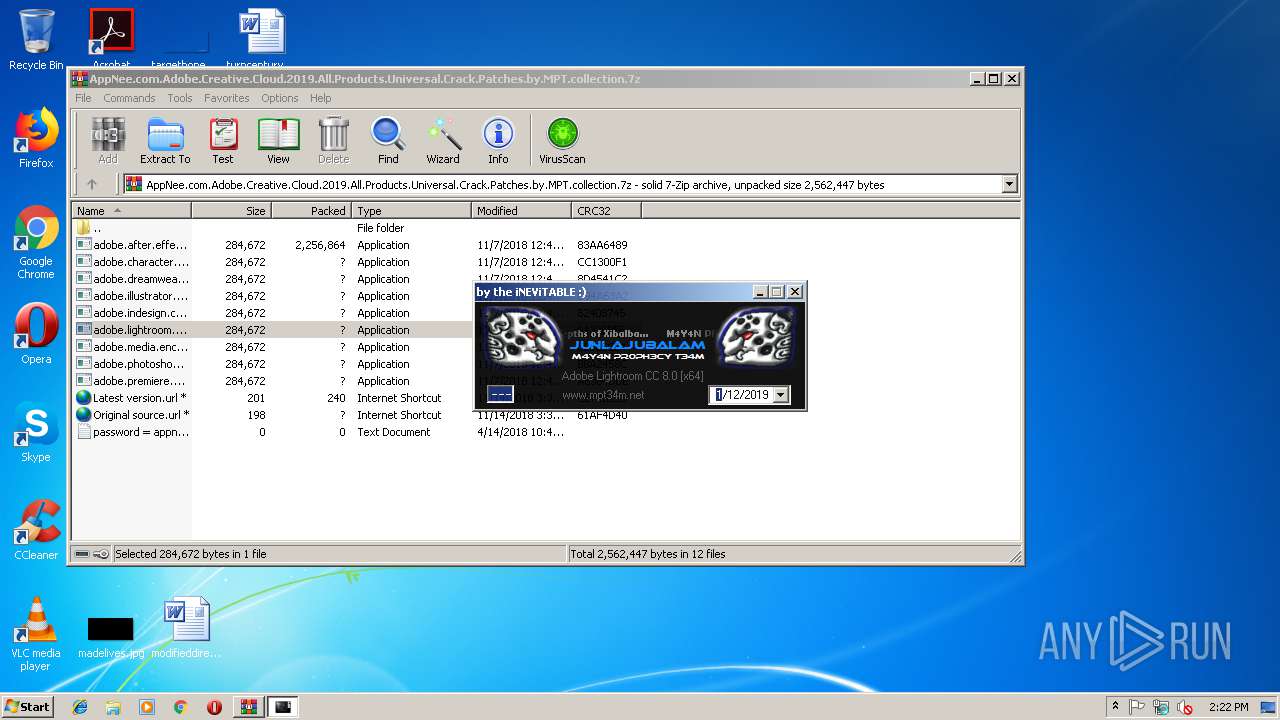Click the View file toolbar icon
Image resolution: width=1280 pixels, height=720 pixels.
coord(278,140)
